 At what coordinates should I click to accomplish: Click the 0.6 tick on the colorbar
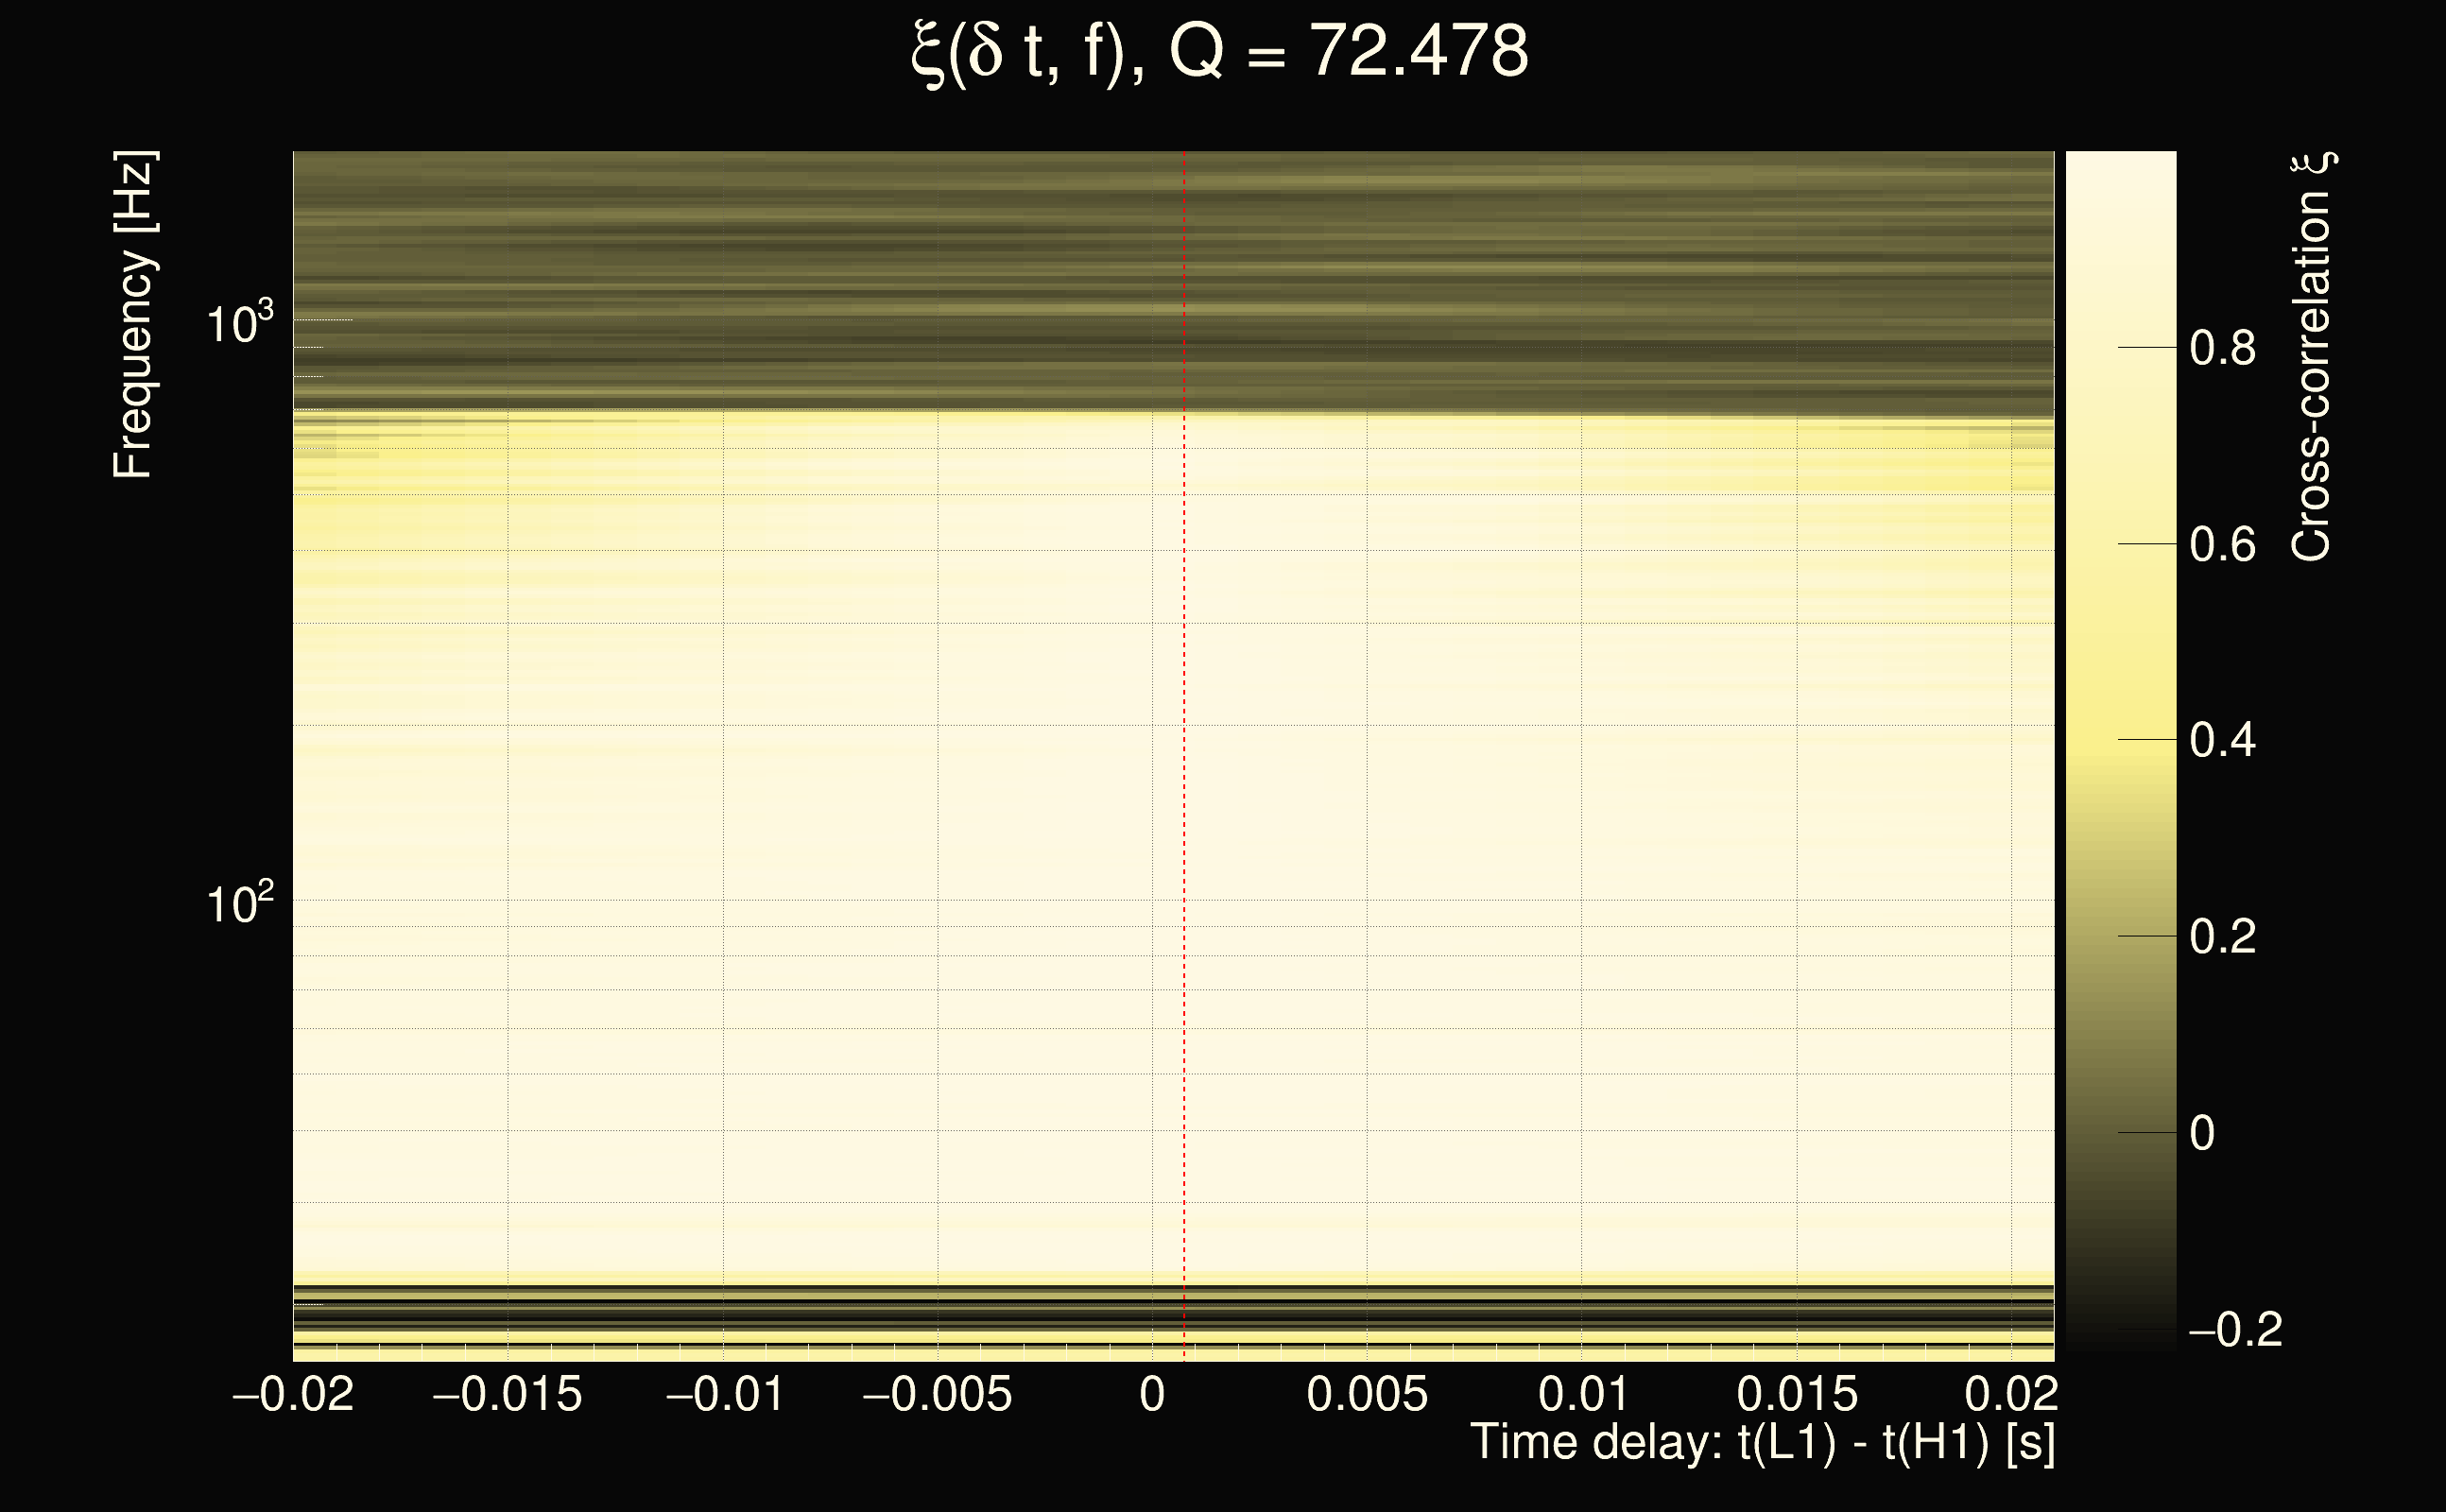(x=2222, y=545)
